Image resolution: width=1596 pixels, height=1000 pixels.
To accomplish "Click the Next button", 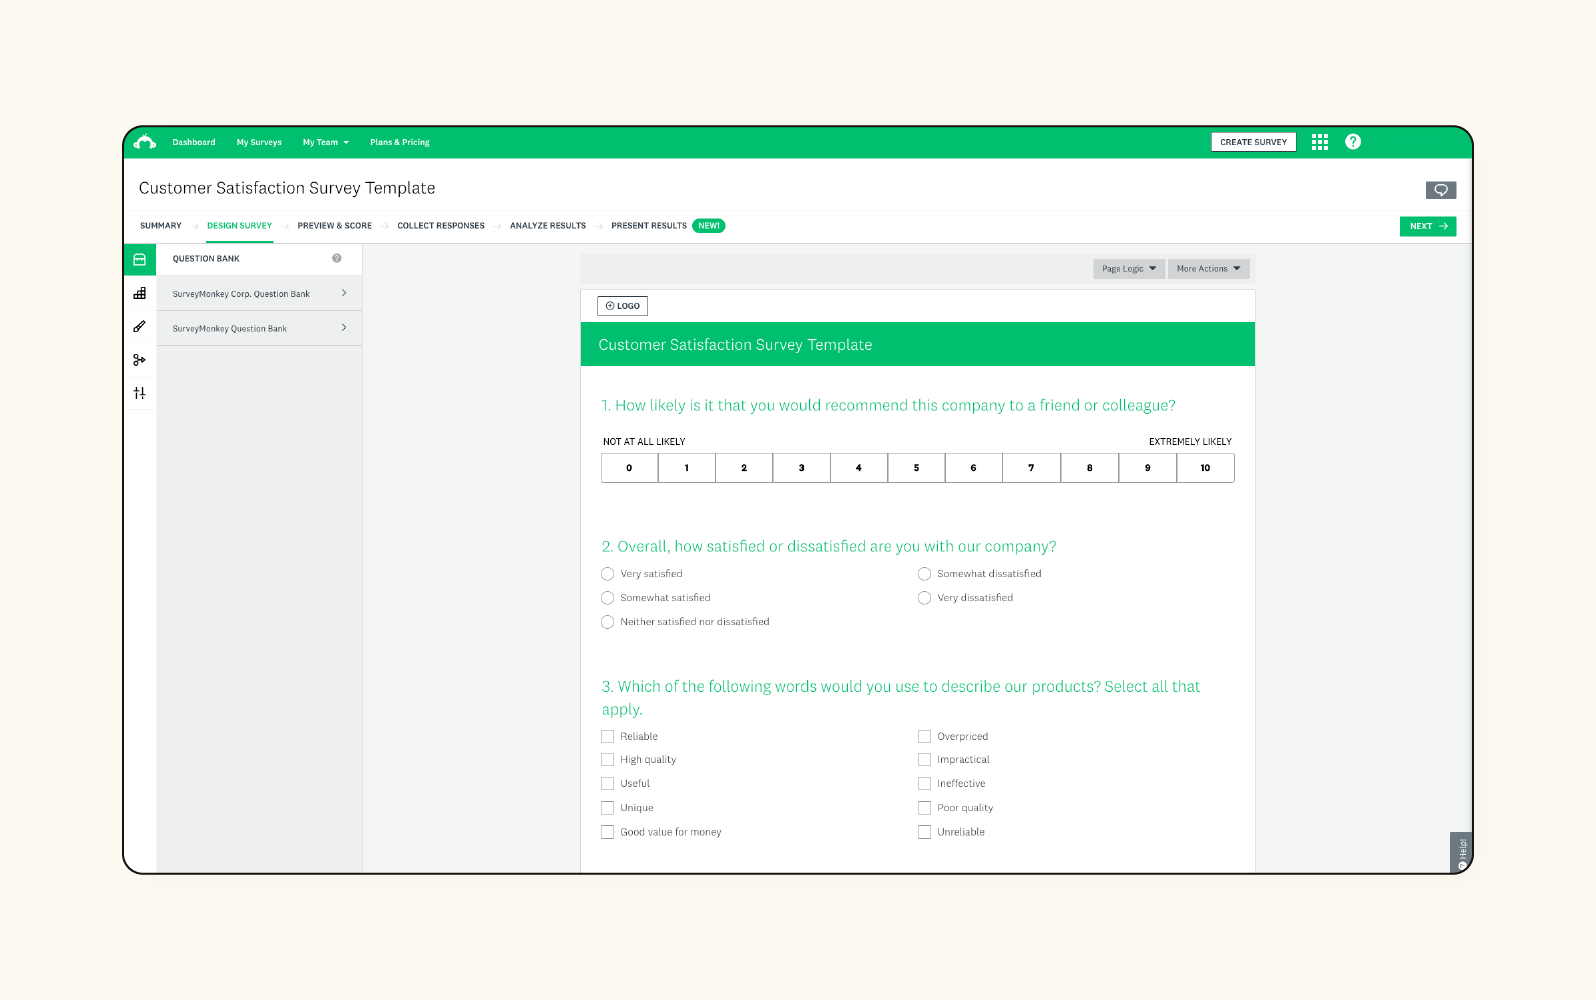I will (x=1428, y=226).
